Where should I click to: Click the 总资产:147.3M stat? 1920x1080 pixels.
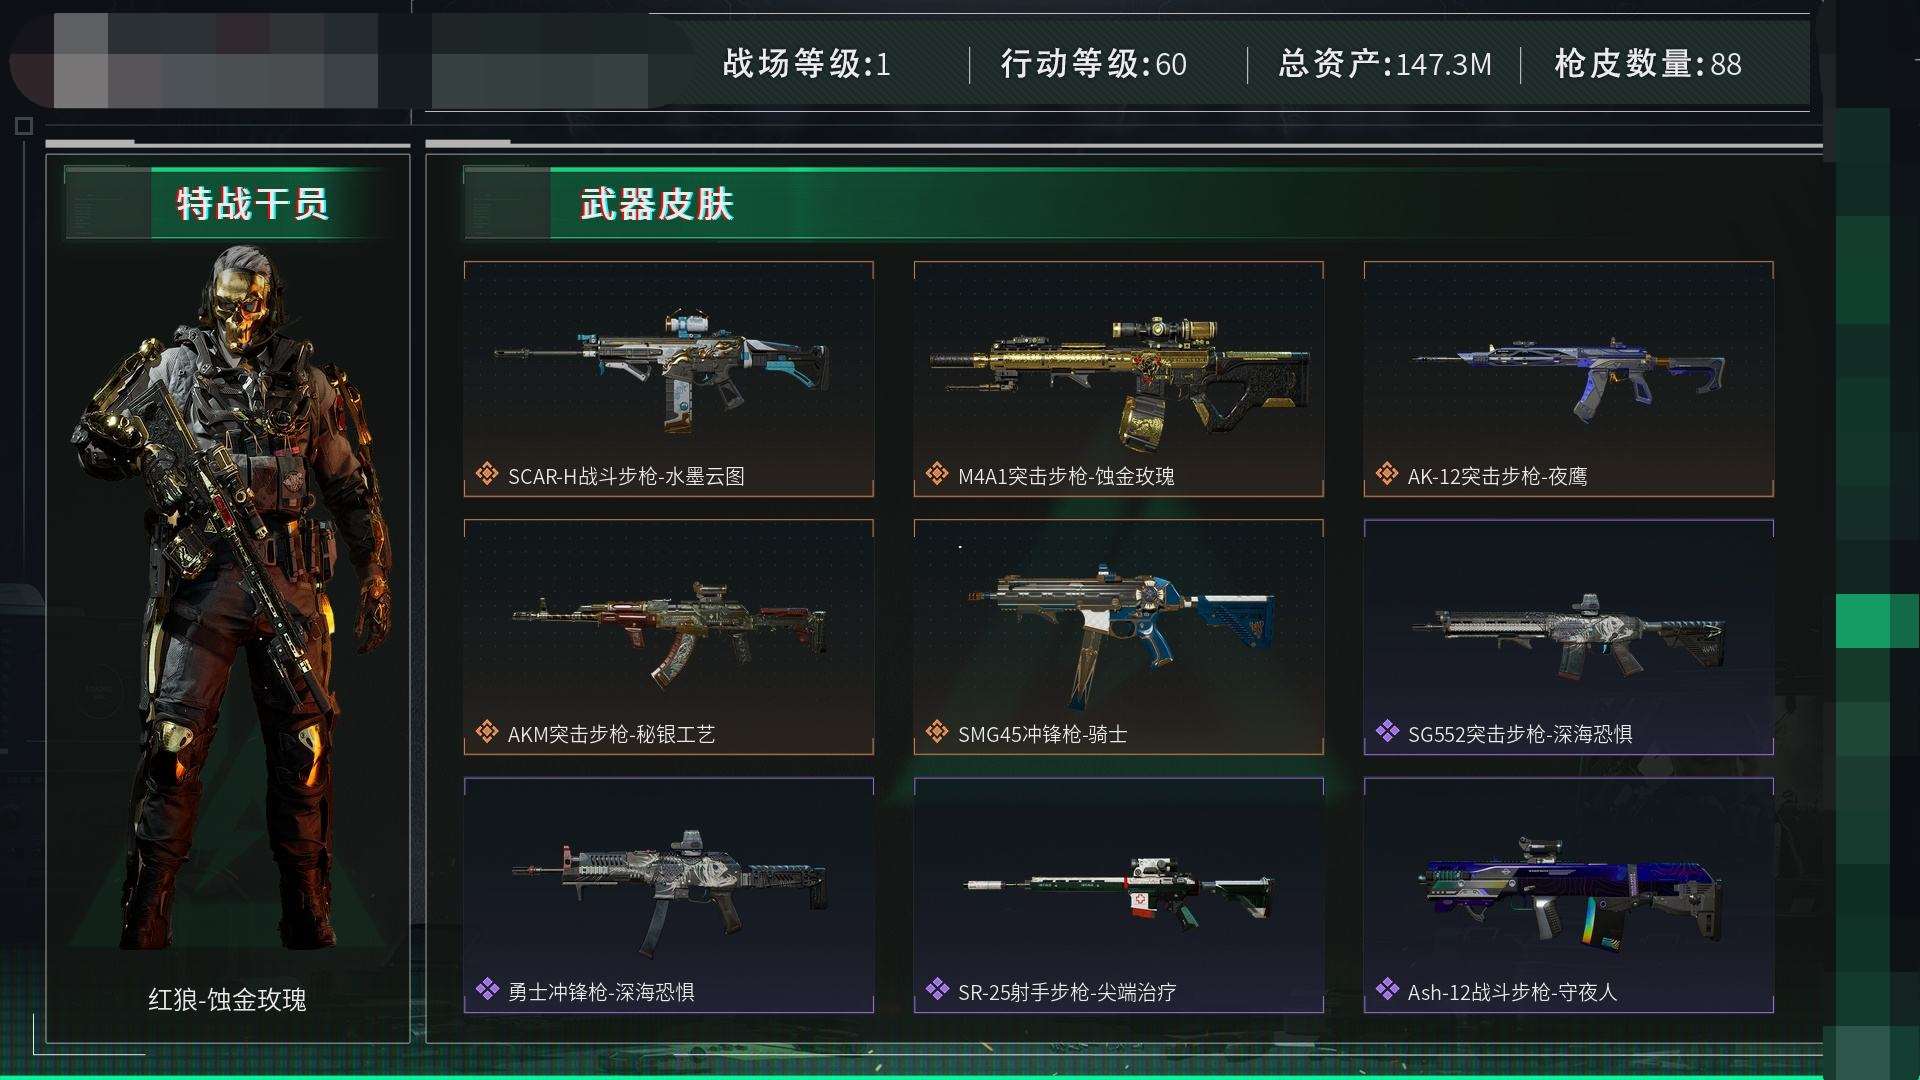pos(1384,64)
